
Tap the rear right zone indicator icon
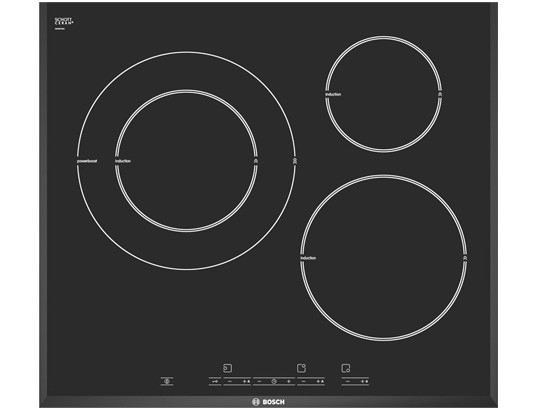[x=301, y=368]
